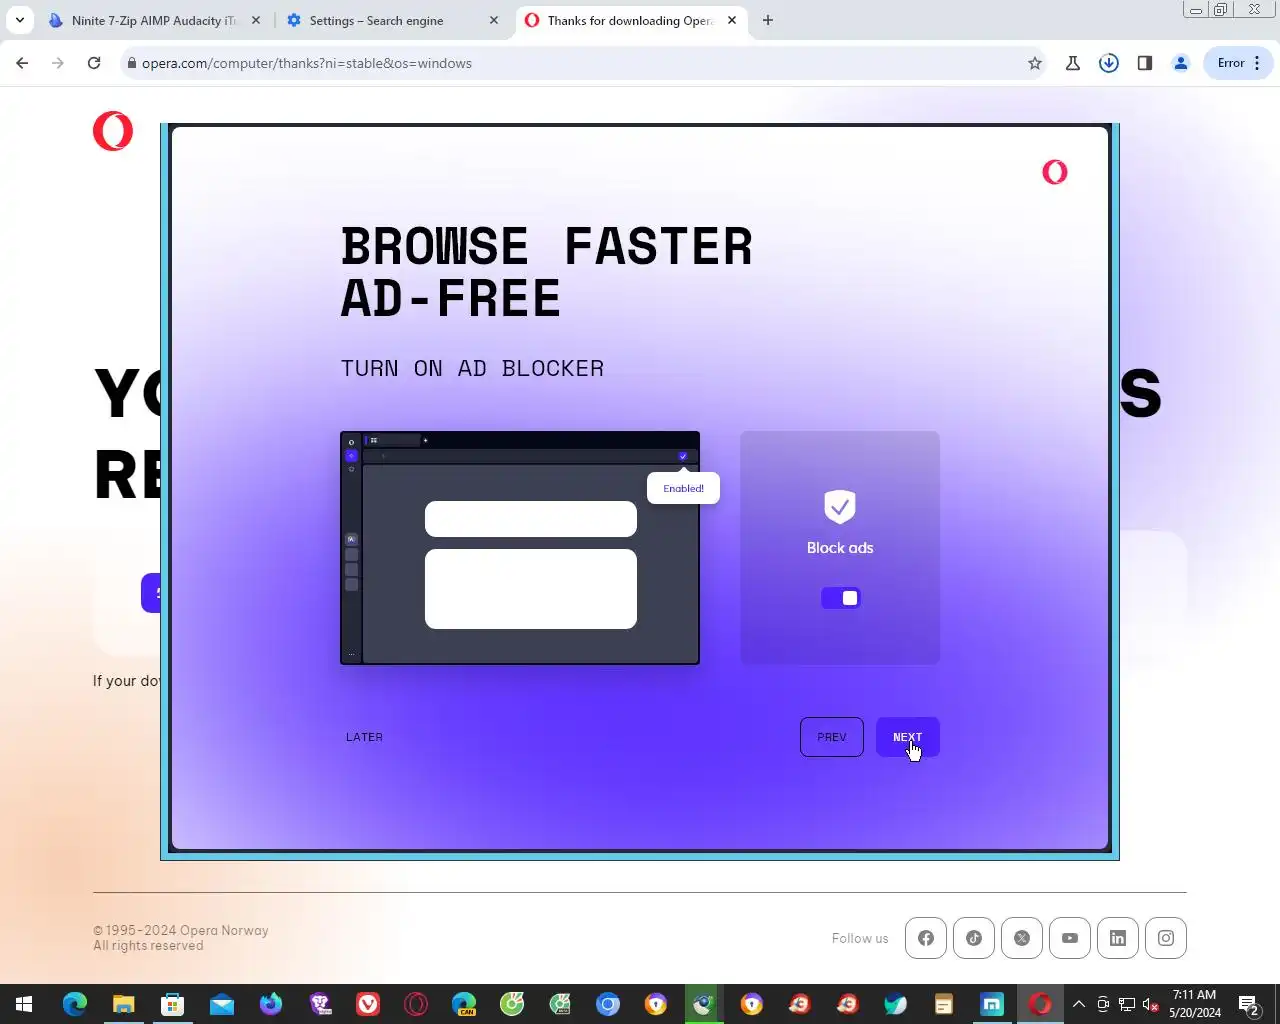Click the red Opera icon in the taskbar
The height and width of the screenshot is (1024, 1280).
tap(1040, 1004)
